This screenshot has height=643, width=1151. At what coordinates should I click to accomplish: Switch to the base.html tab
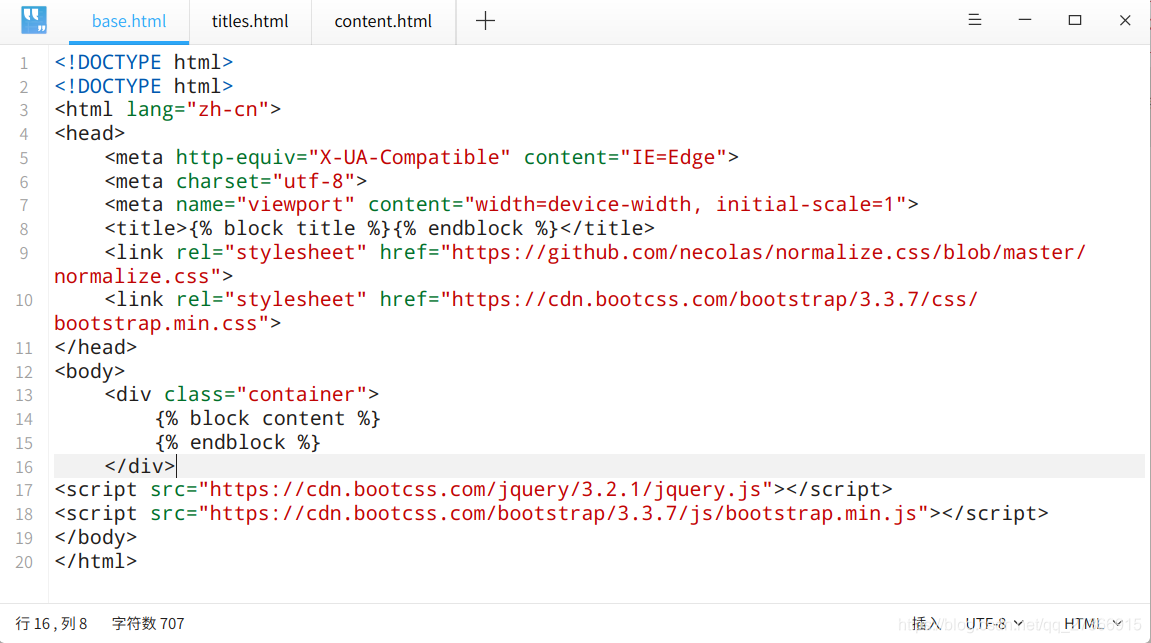(x=129, y=21)
